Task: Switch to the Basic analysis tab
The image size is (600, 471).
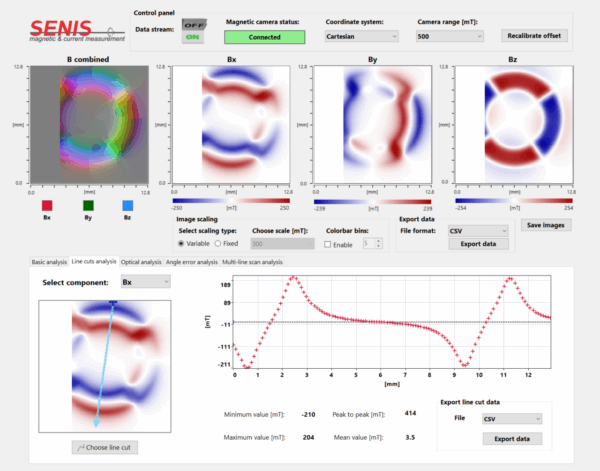Action: click(48, 262)
